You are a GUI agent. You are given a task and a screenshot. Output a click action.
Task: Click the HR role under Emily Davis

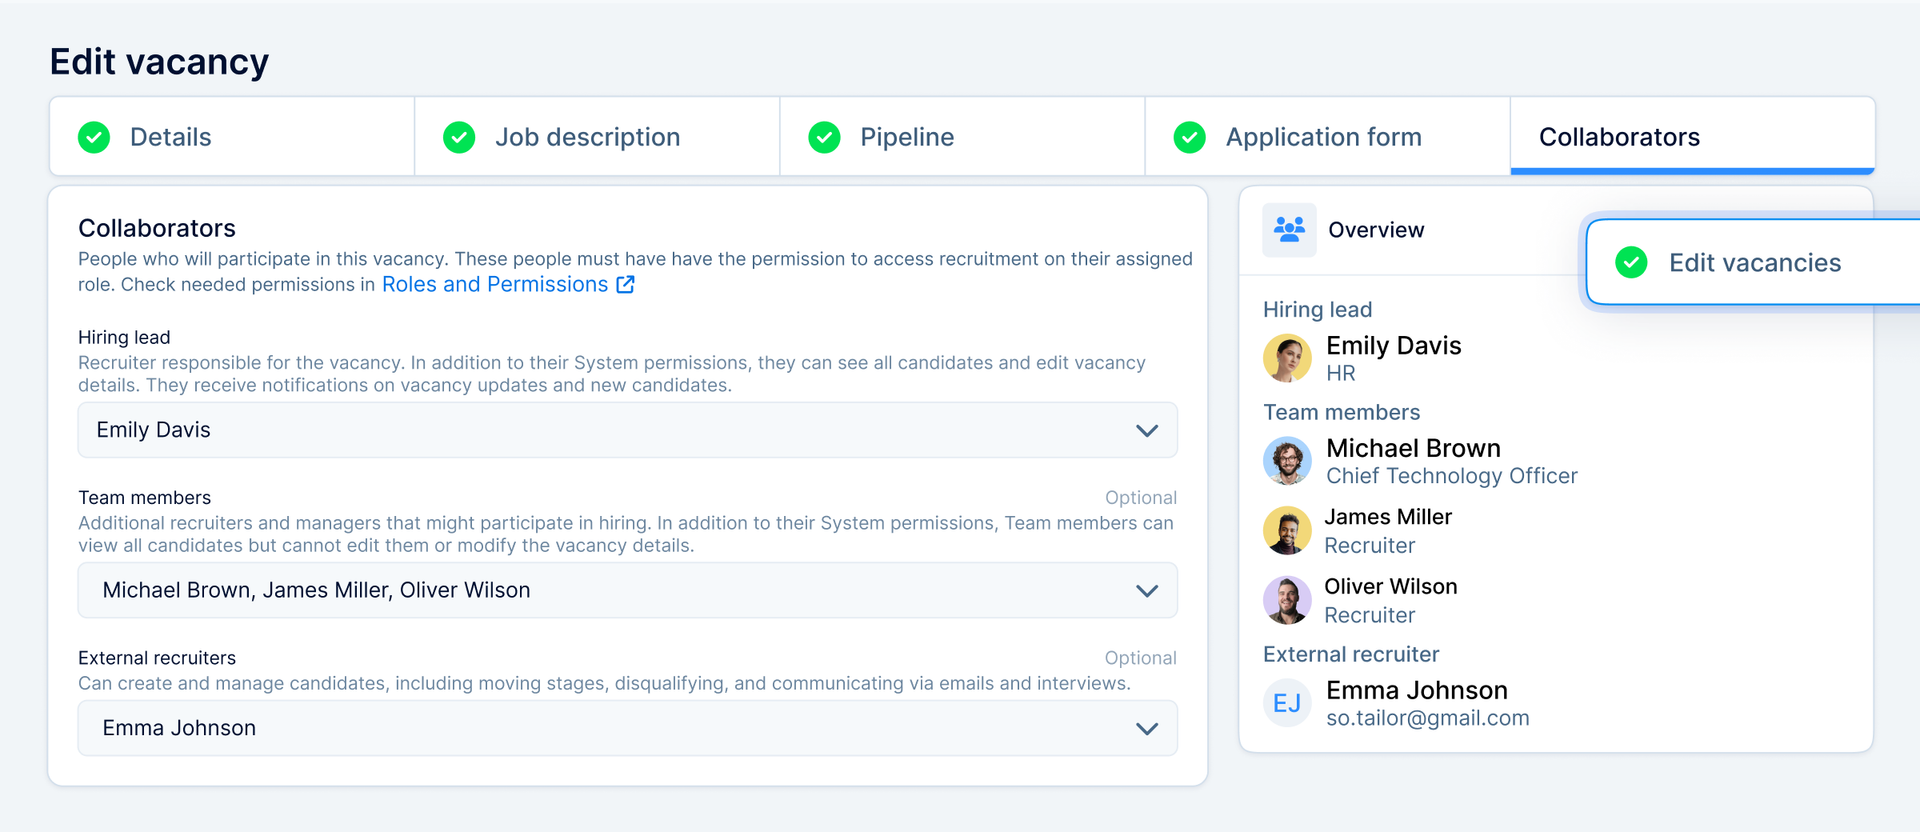pos(1341,373)
